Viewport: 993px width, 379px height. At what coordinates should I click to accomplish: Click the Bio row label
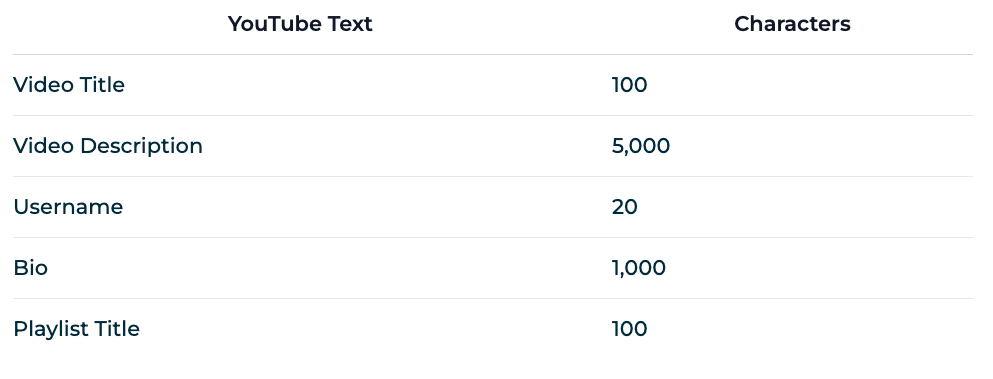pyautogui.click(x=30, y=267)
